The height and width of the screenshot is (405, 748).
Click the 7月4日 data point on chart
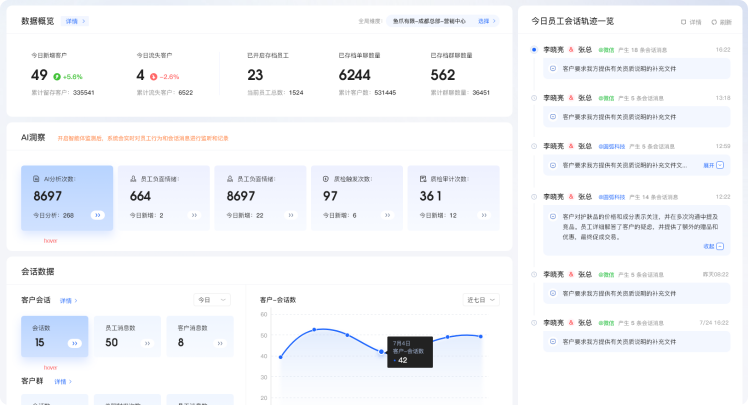pyautogui.click(x=381, y=351)
